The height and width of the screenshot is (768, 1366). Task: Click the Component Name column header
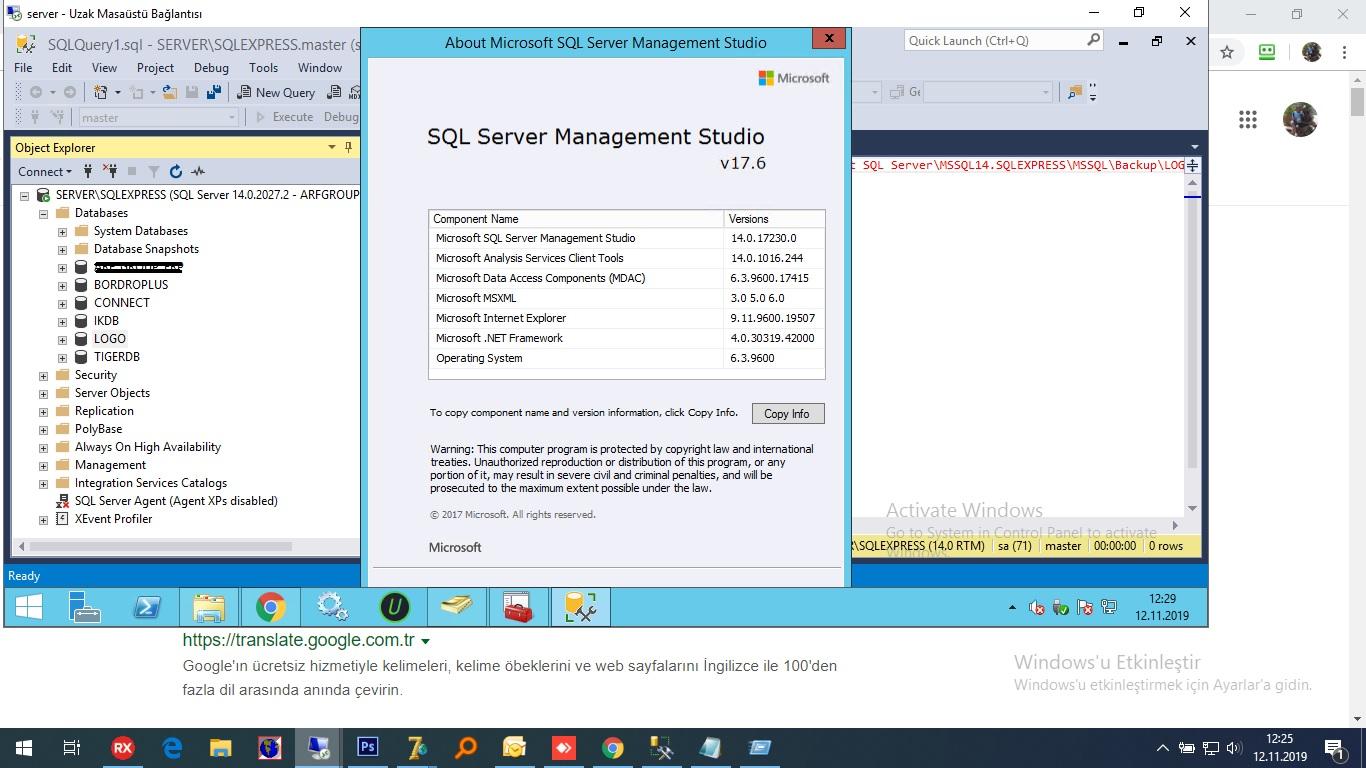576,218
